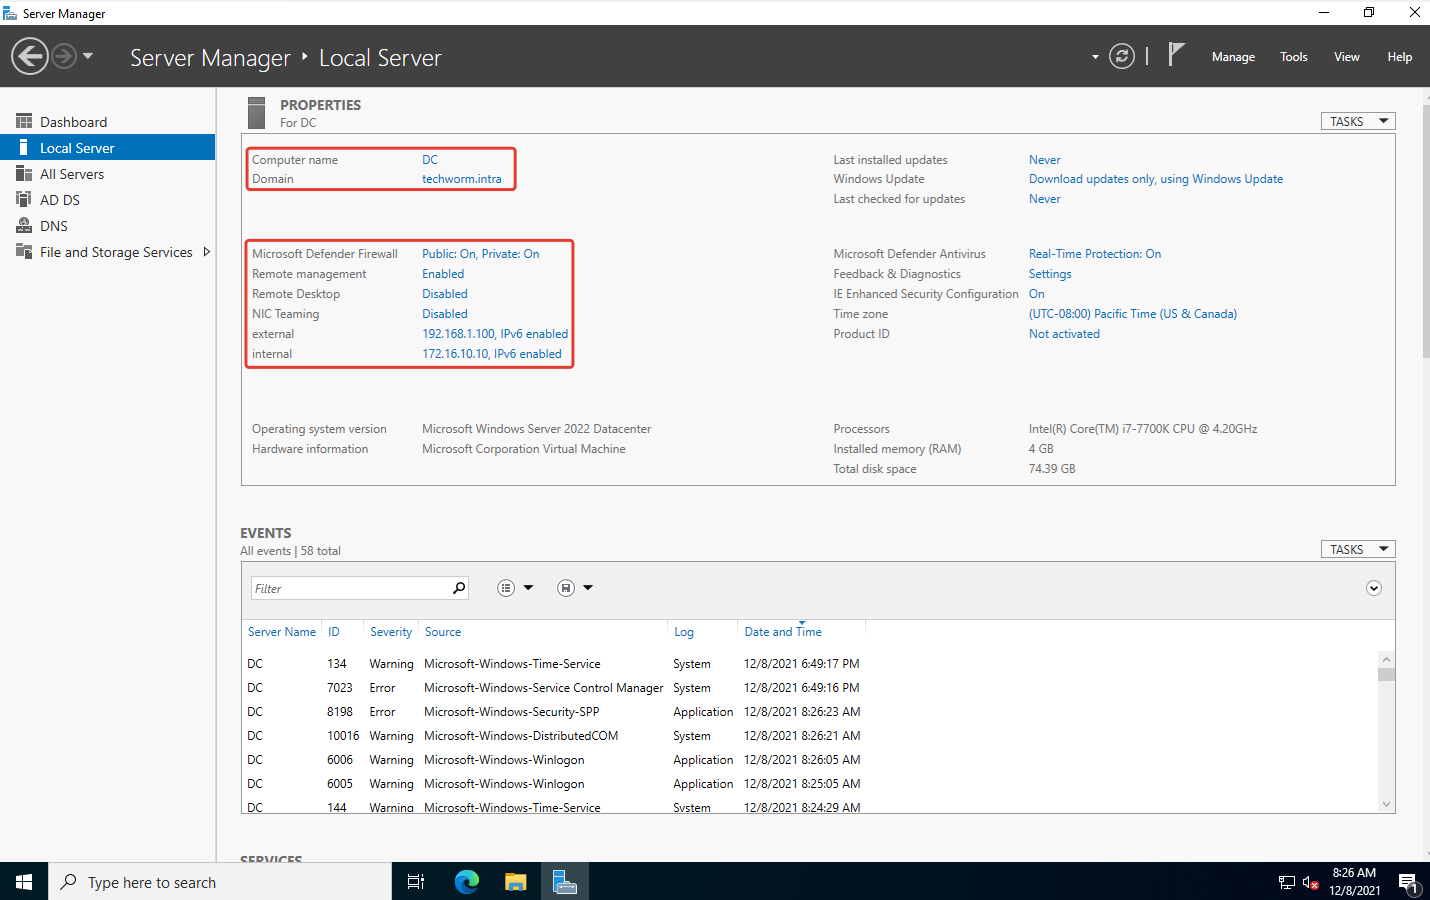Click the Product ID Not activated link
Screen dimensions: 1430x900
[1064, 334]
